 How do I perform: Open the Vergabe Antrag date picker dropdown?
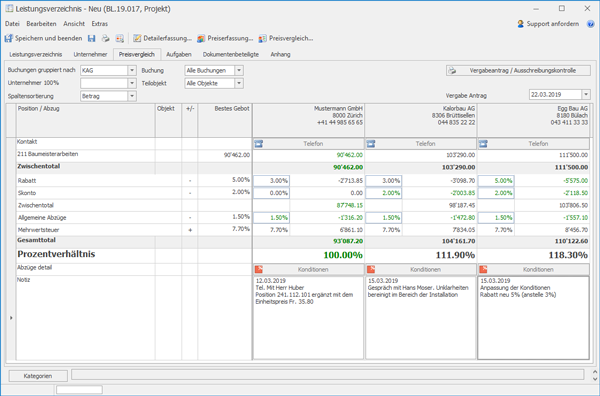point(586,95)
